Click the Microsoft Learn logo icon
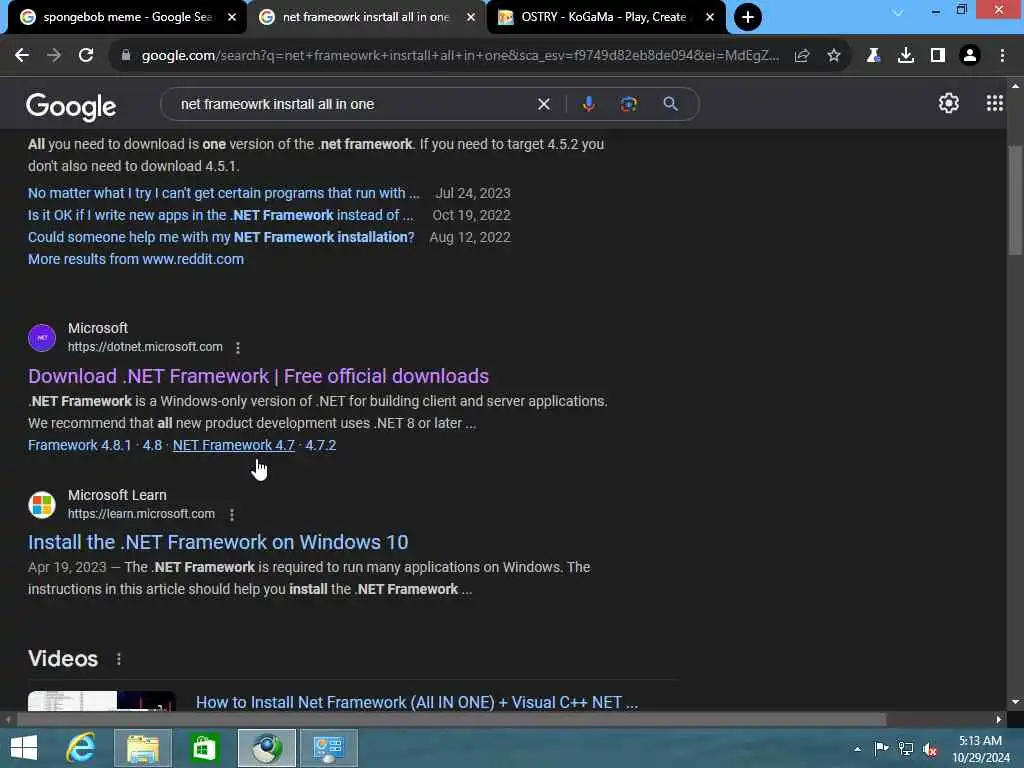1024x768 pixels. click(42, 505)
